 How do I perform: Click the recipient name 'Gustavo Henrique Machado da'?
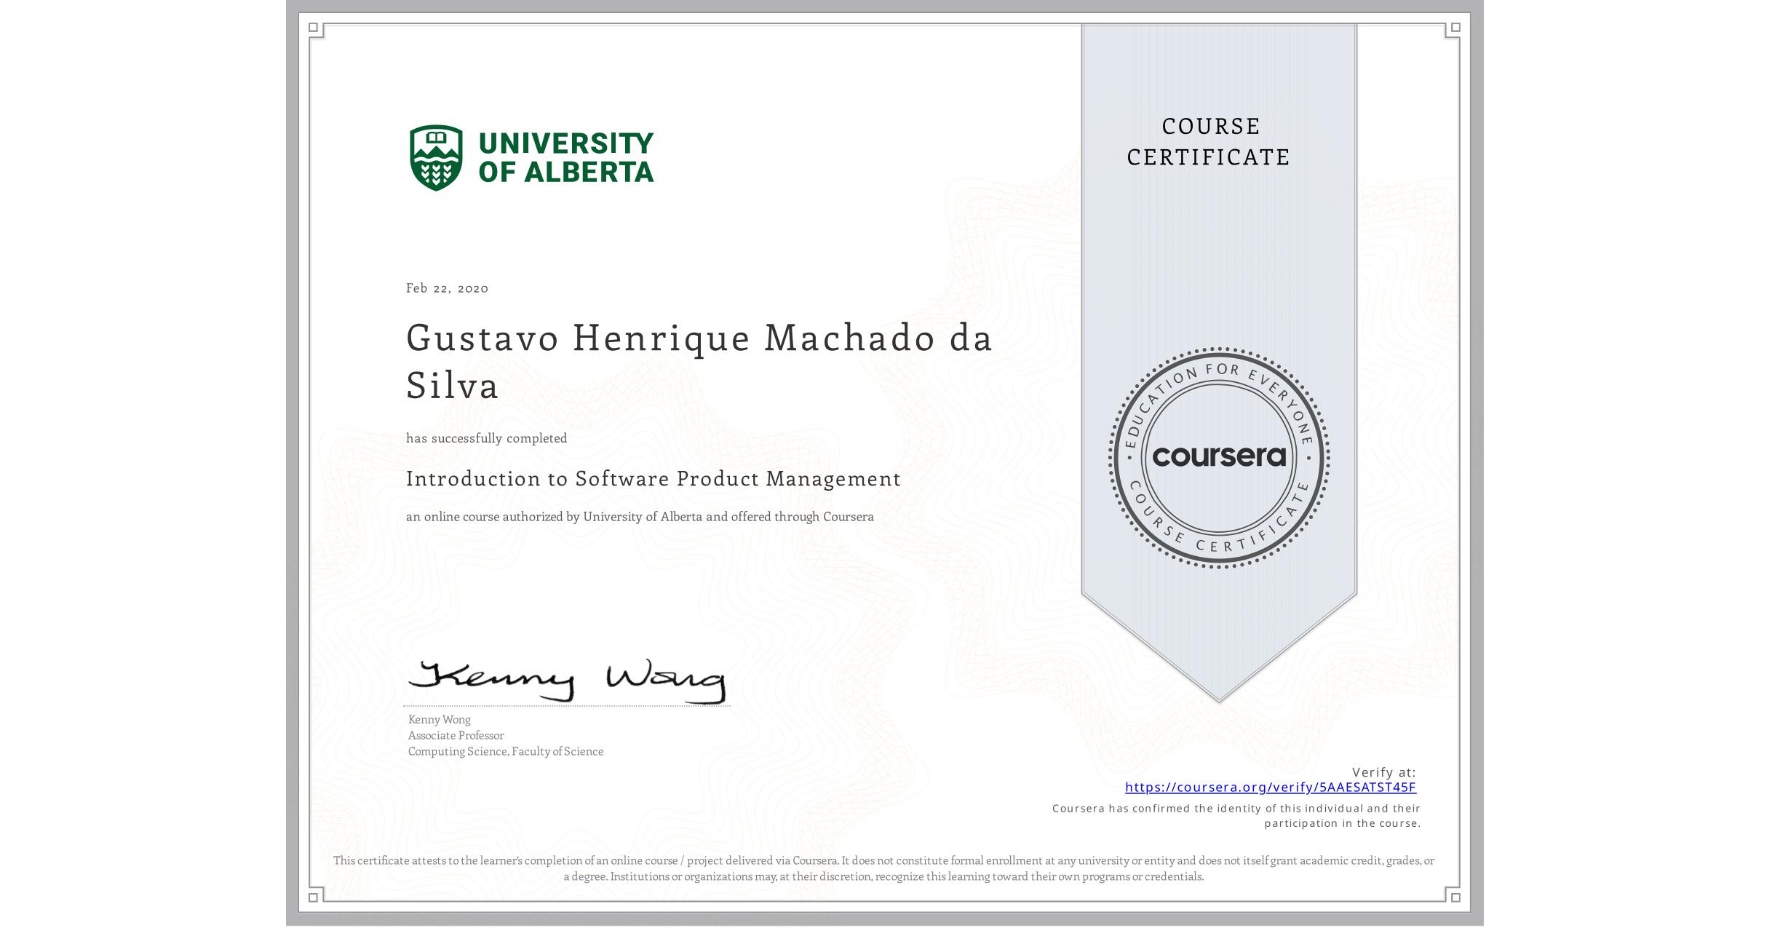699,338
